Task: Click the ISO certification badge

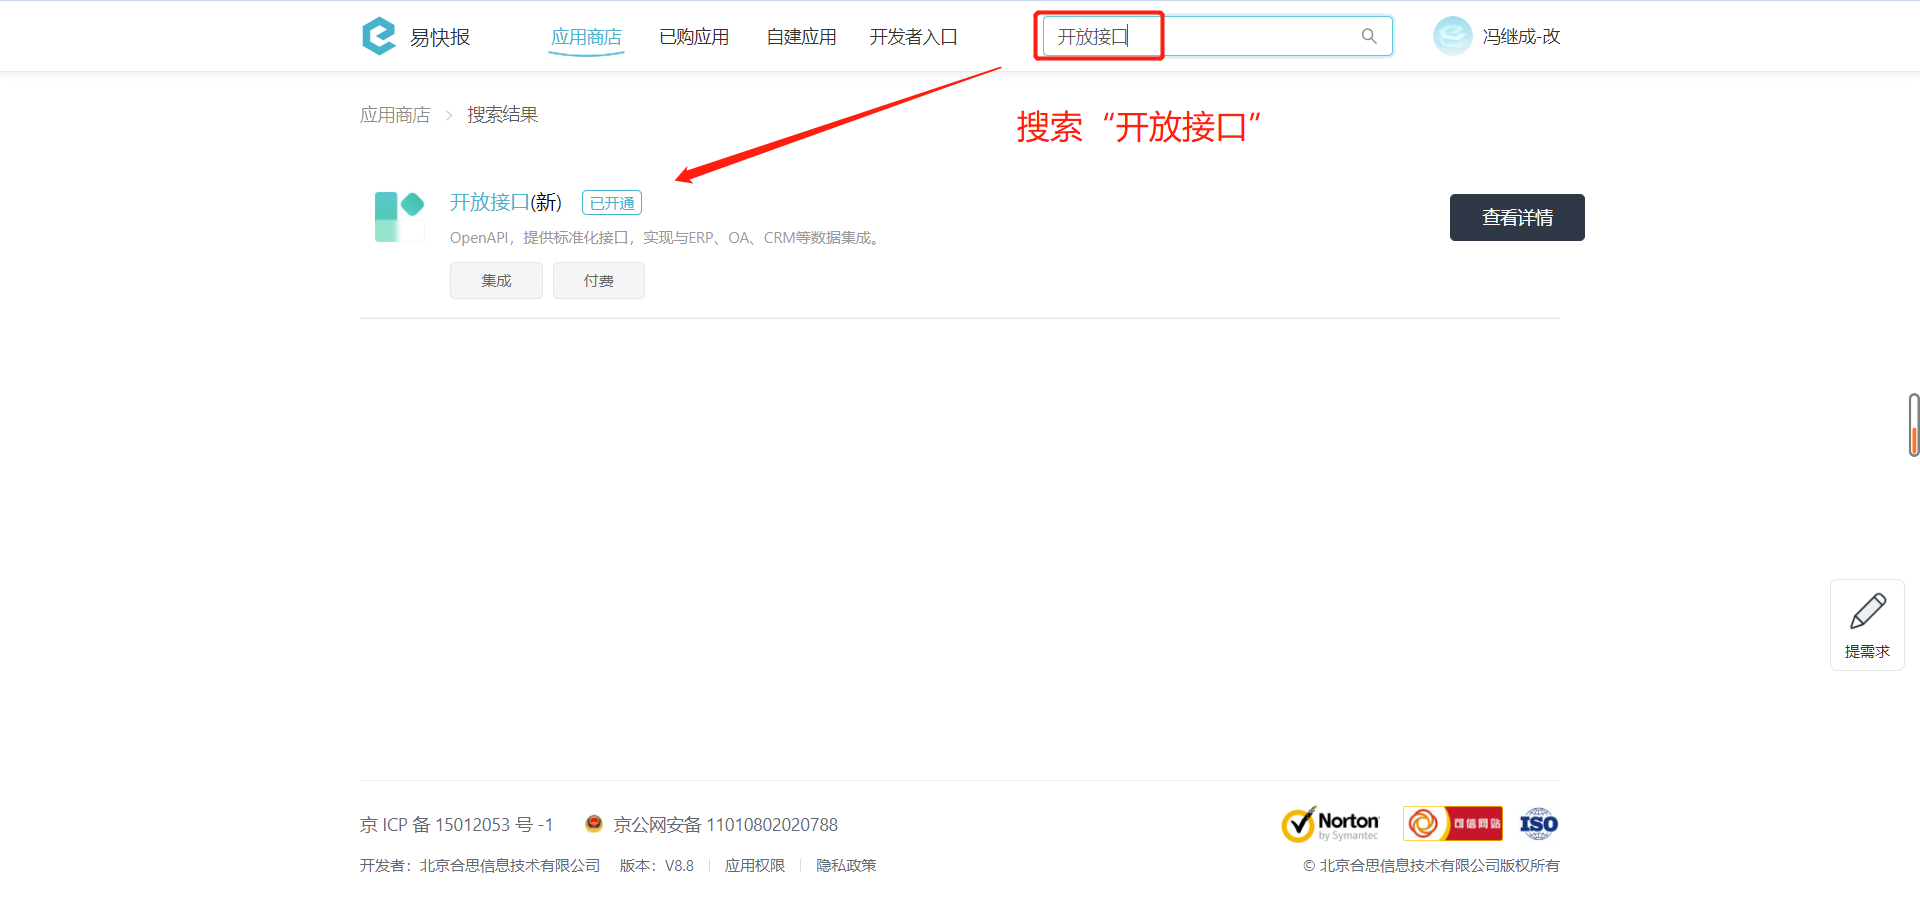Action: click(x=1538, y=824)
